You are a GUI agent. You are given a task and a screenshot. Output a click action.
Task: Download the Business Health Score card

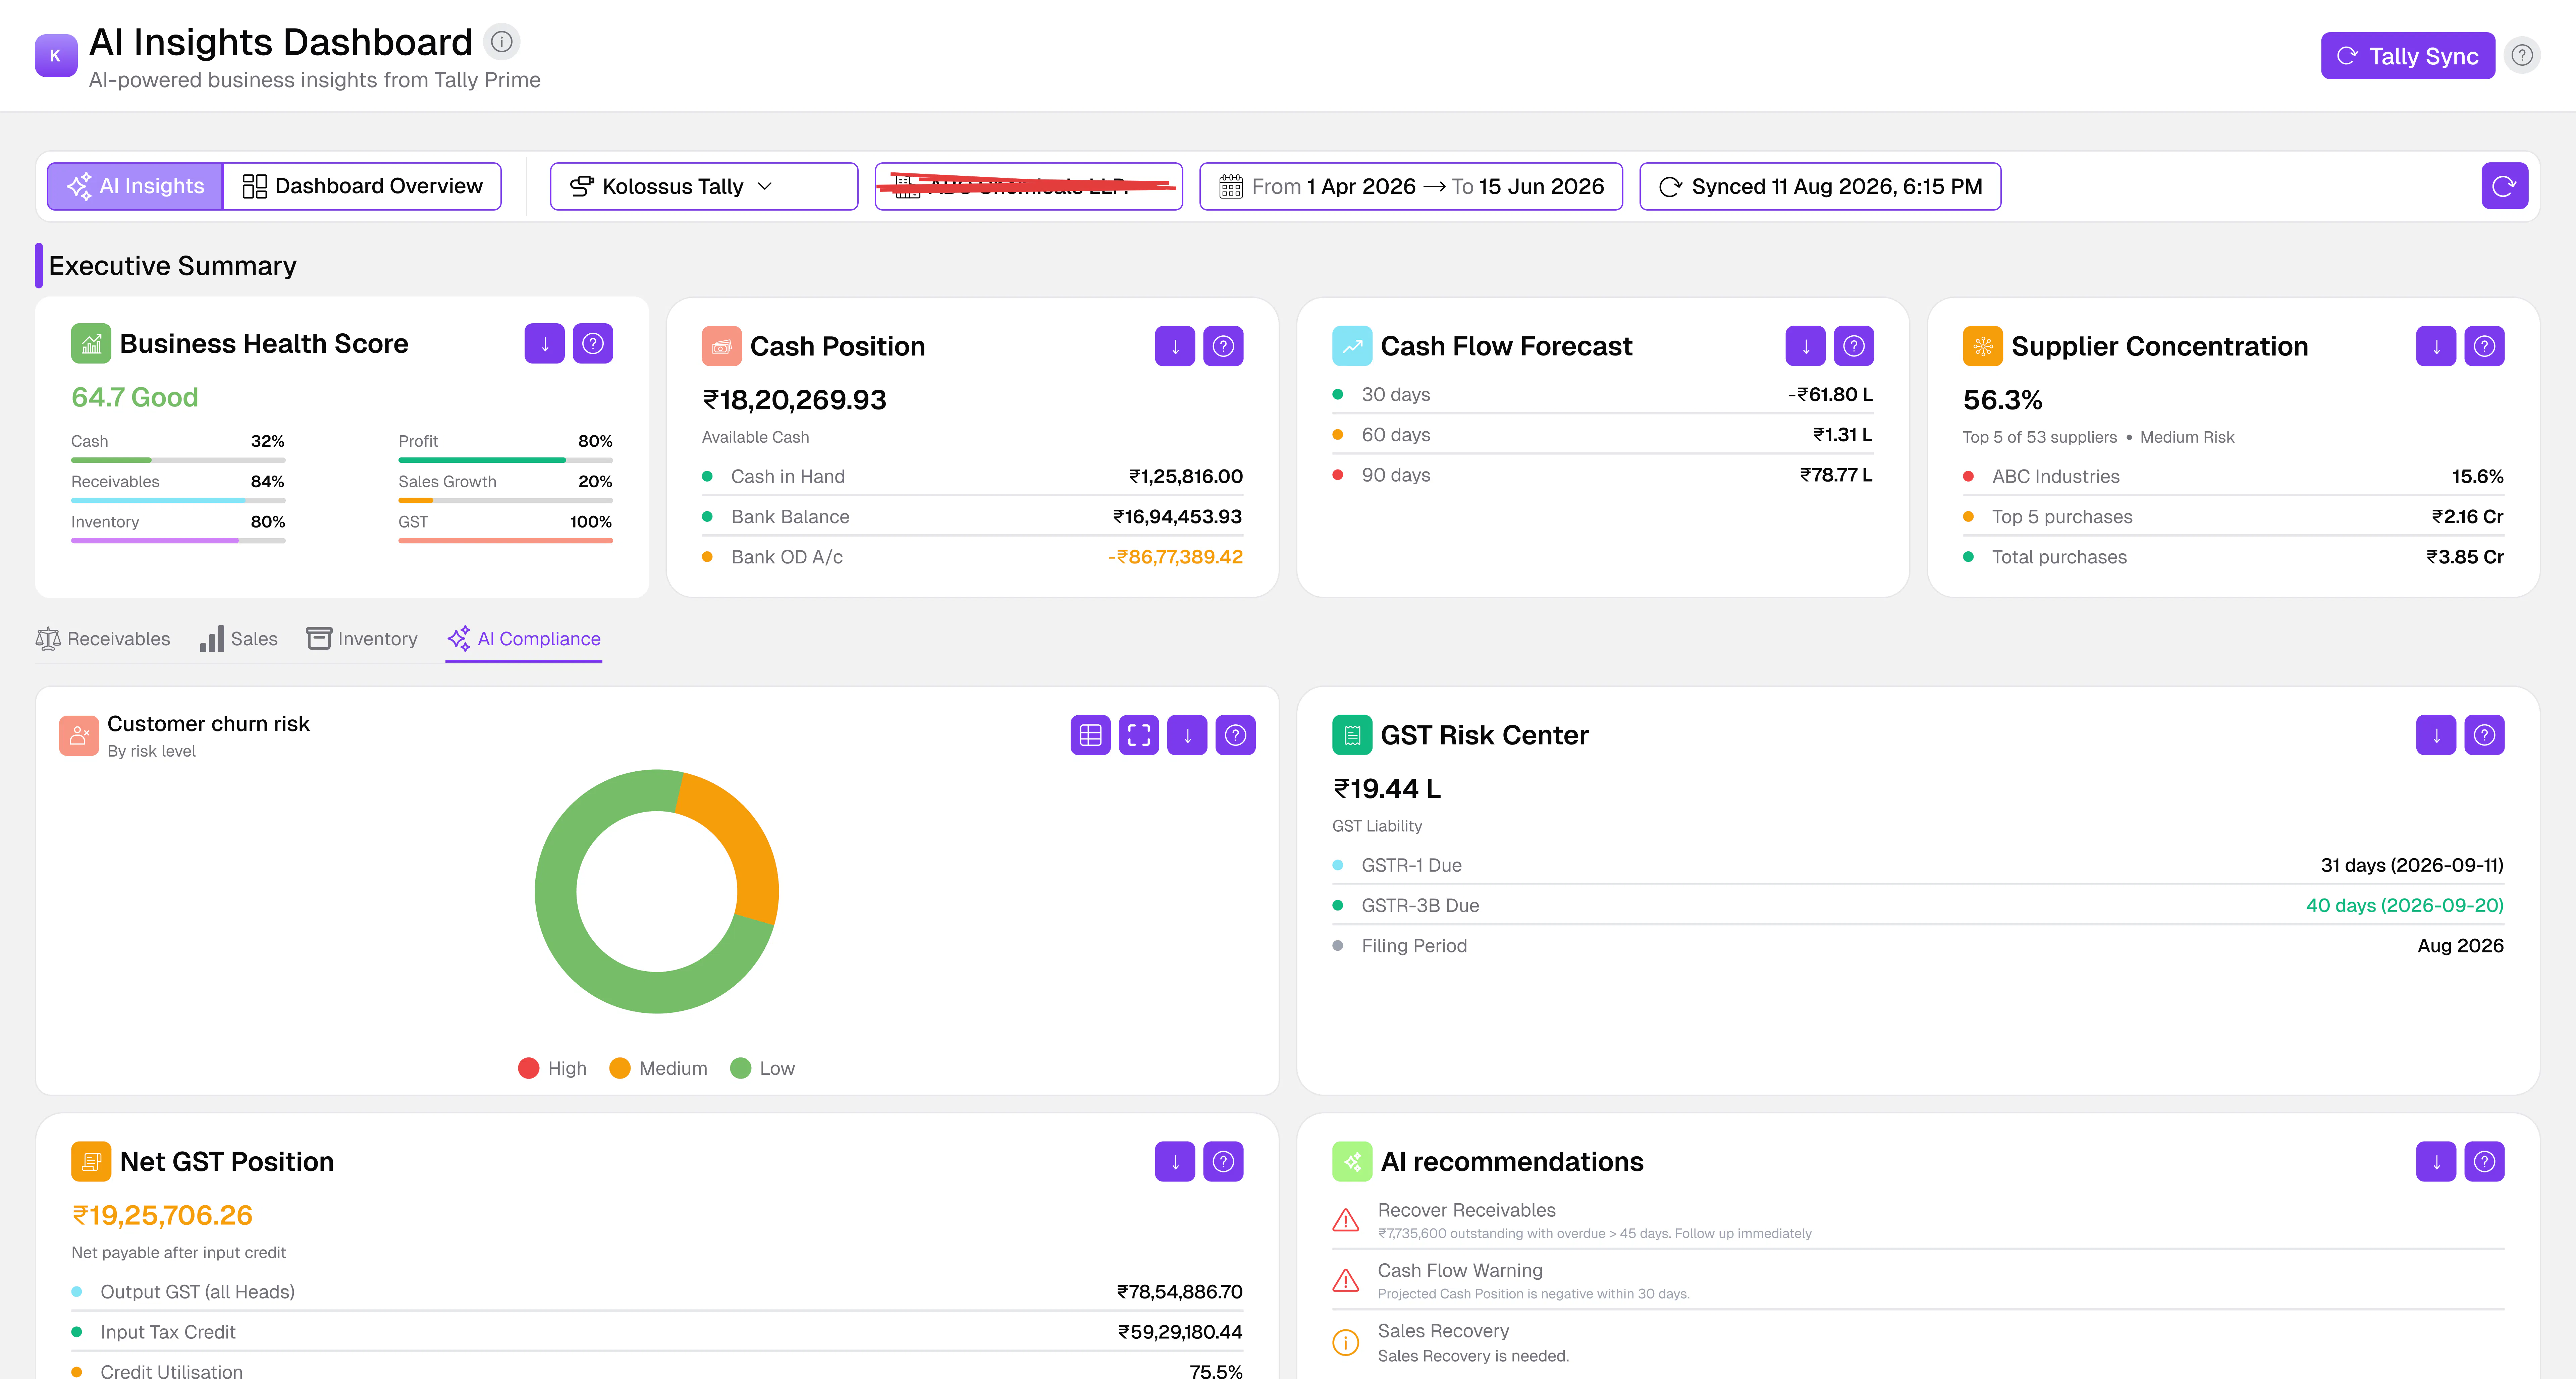544,344
